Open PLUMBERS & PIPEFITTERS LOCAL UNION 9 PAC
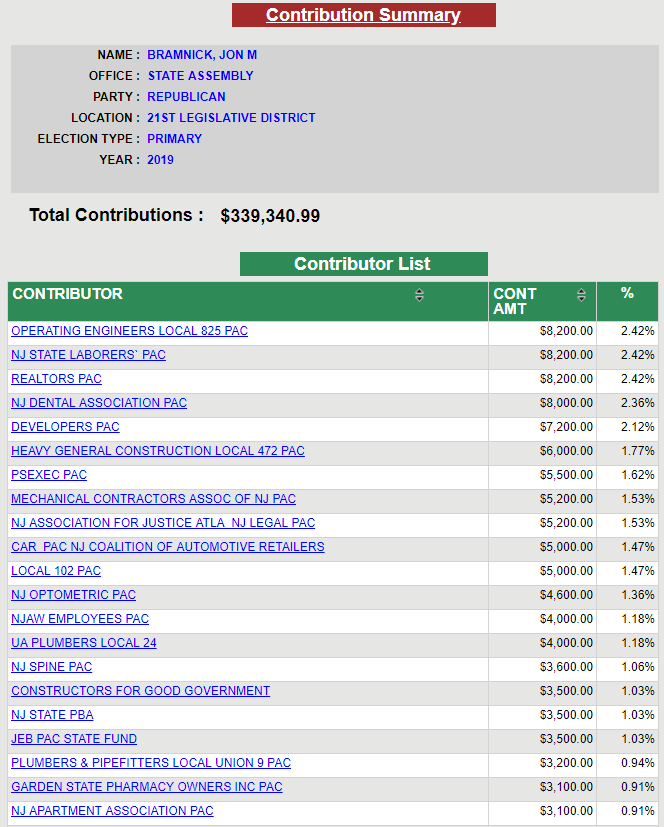The width and height of the screenshot is (664, 827). (151, 763)
